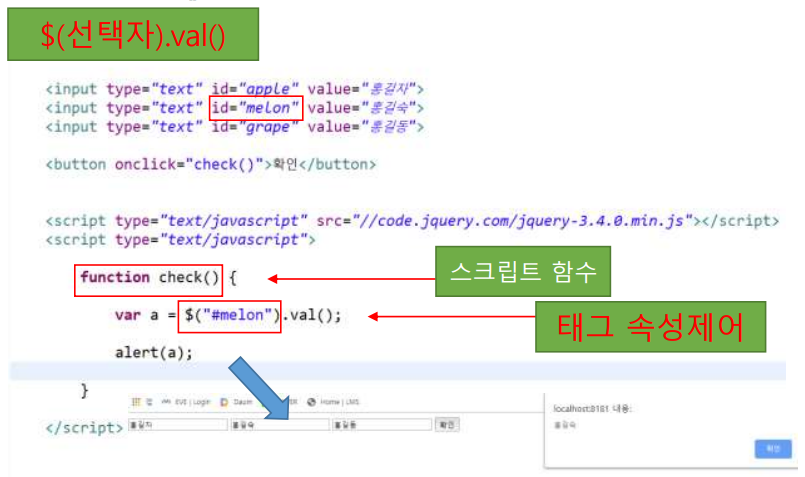Viewport: 805px width, 477px height.
Task: Click the apps grid bookmark icon
Action: coord(136,402)
